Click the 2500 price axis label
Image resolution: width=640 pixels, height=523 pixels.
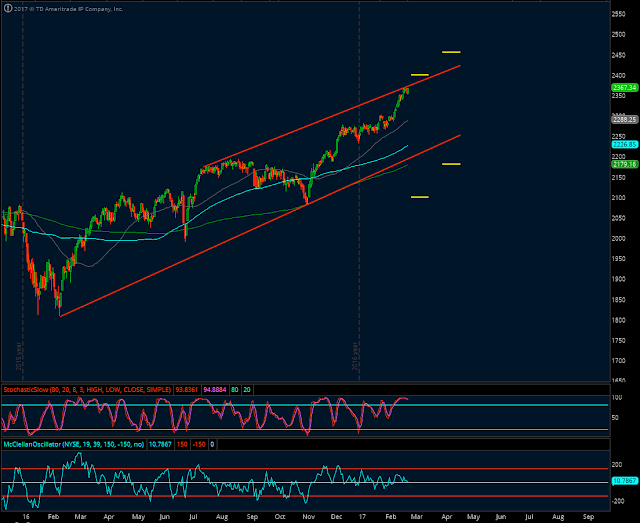[x=619, y=34]
